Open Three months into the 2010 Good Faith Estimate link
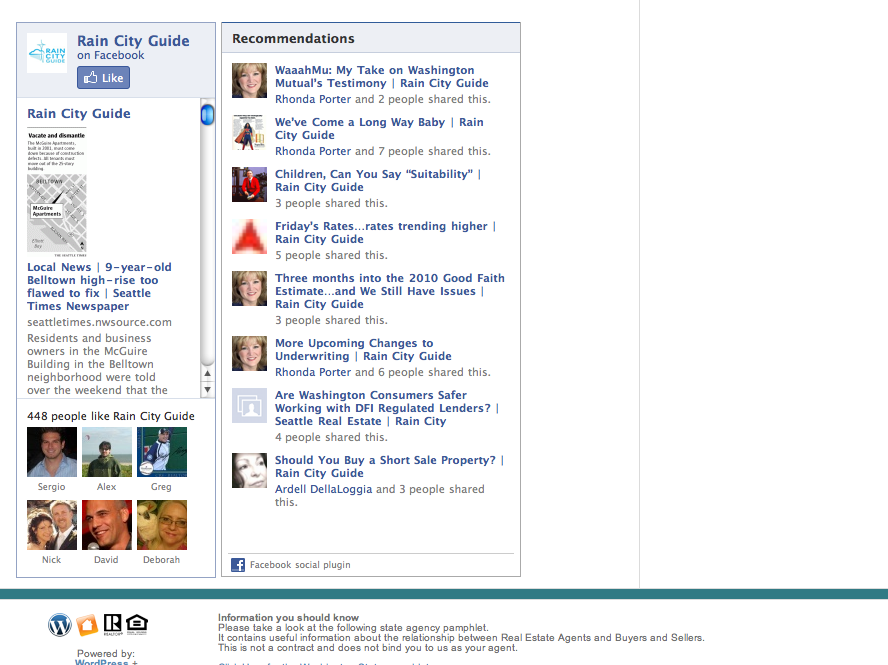 [x=390, y=291]
